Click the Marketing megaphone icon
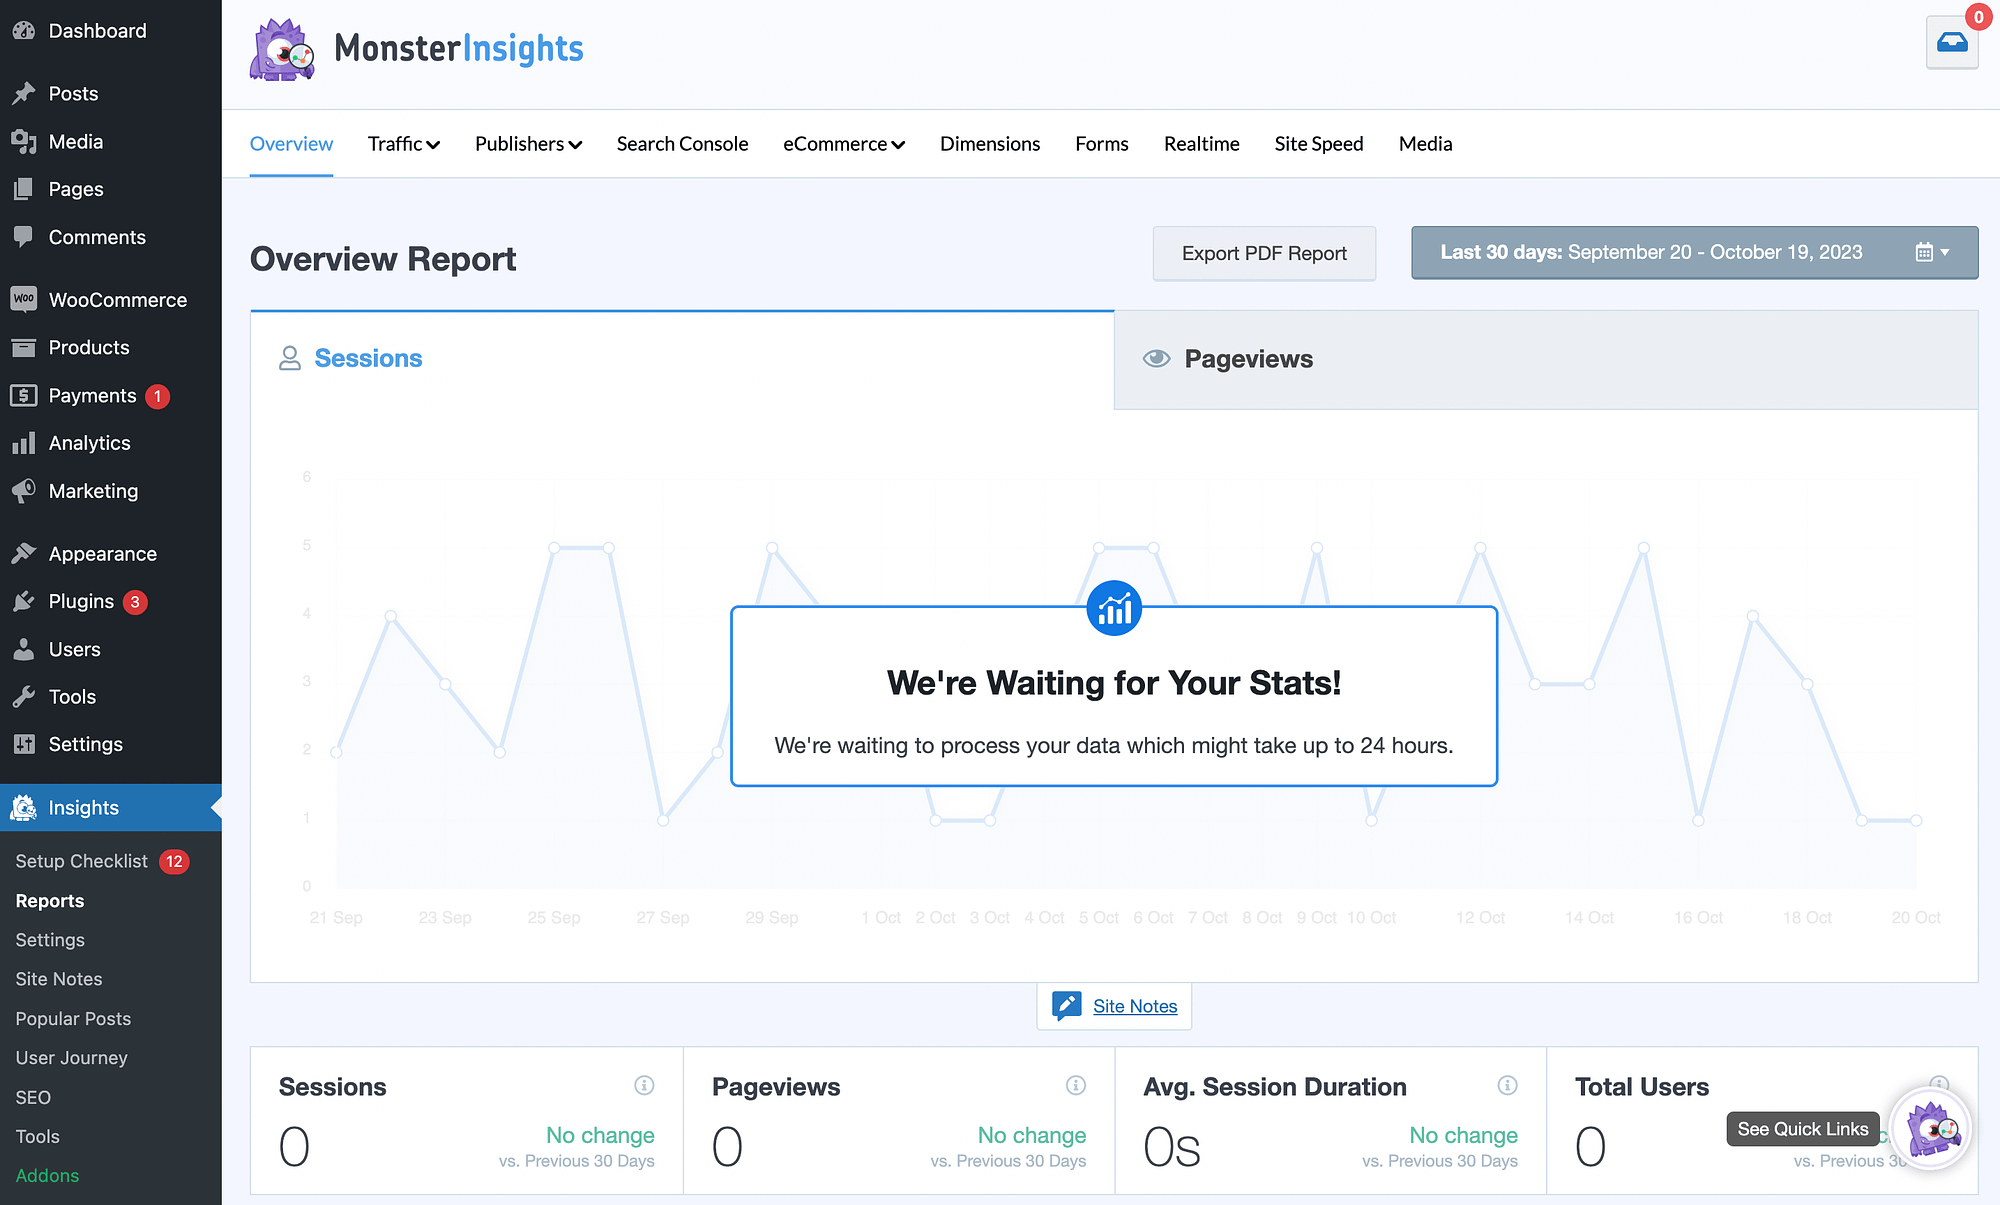The width and height of the screenshot is (2000, 1205). pos(24,490)
